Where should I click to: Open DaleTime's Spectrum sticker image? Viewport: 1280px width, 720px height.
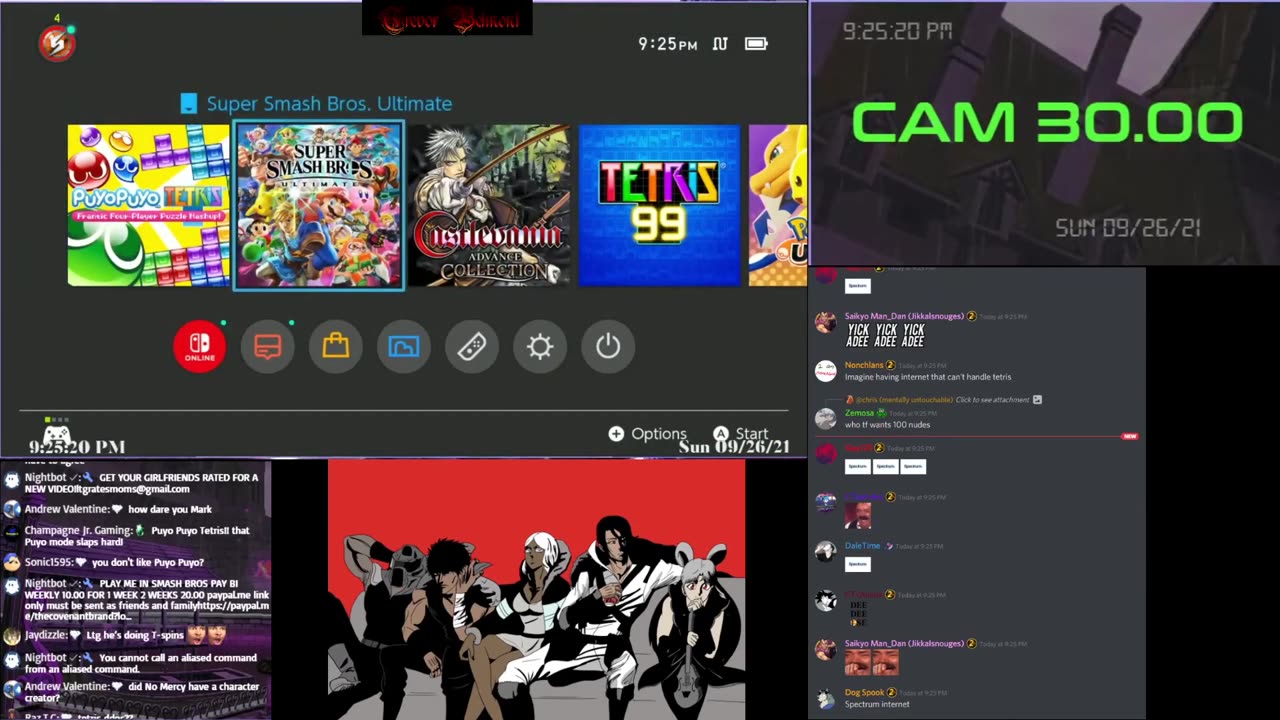click(x=857, y=564)
